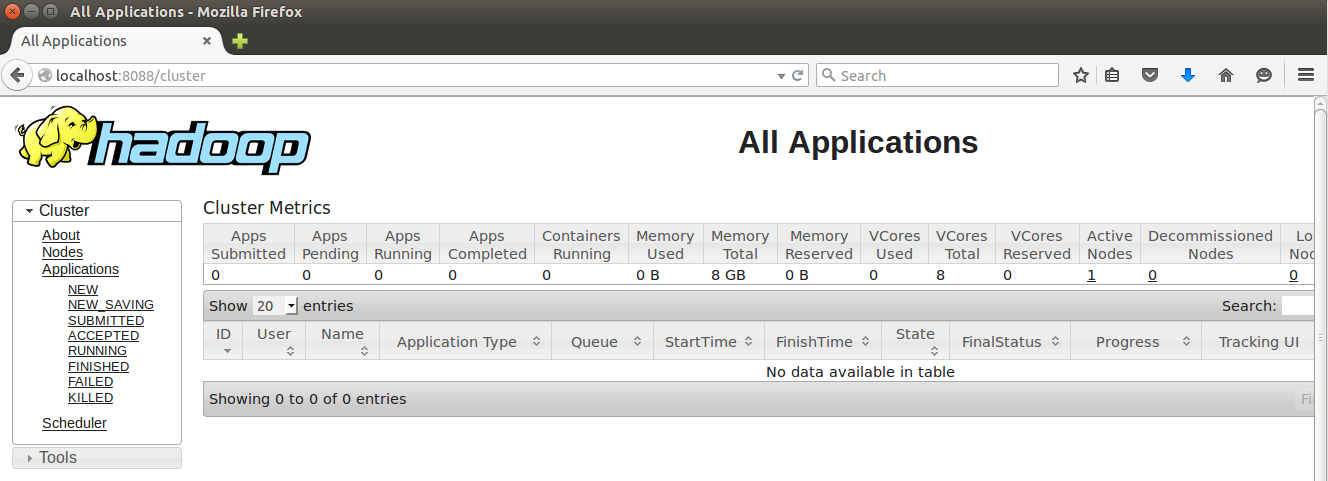Click the Containers Running column header

pos(581,245)
